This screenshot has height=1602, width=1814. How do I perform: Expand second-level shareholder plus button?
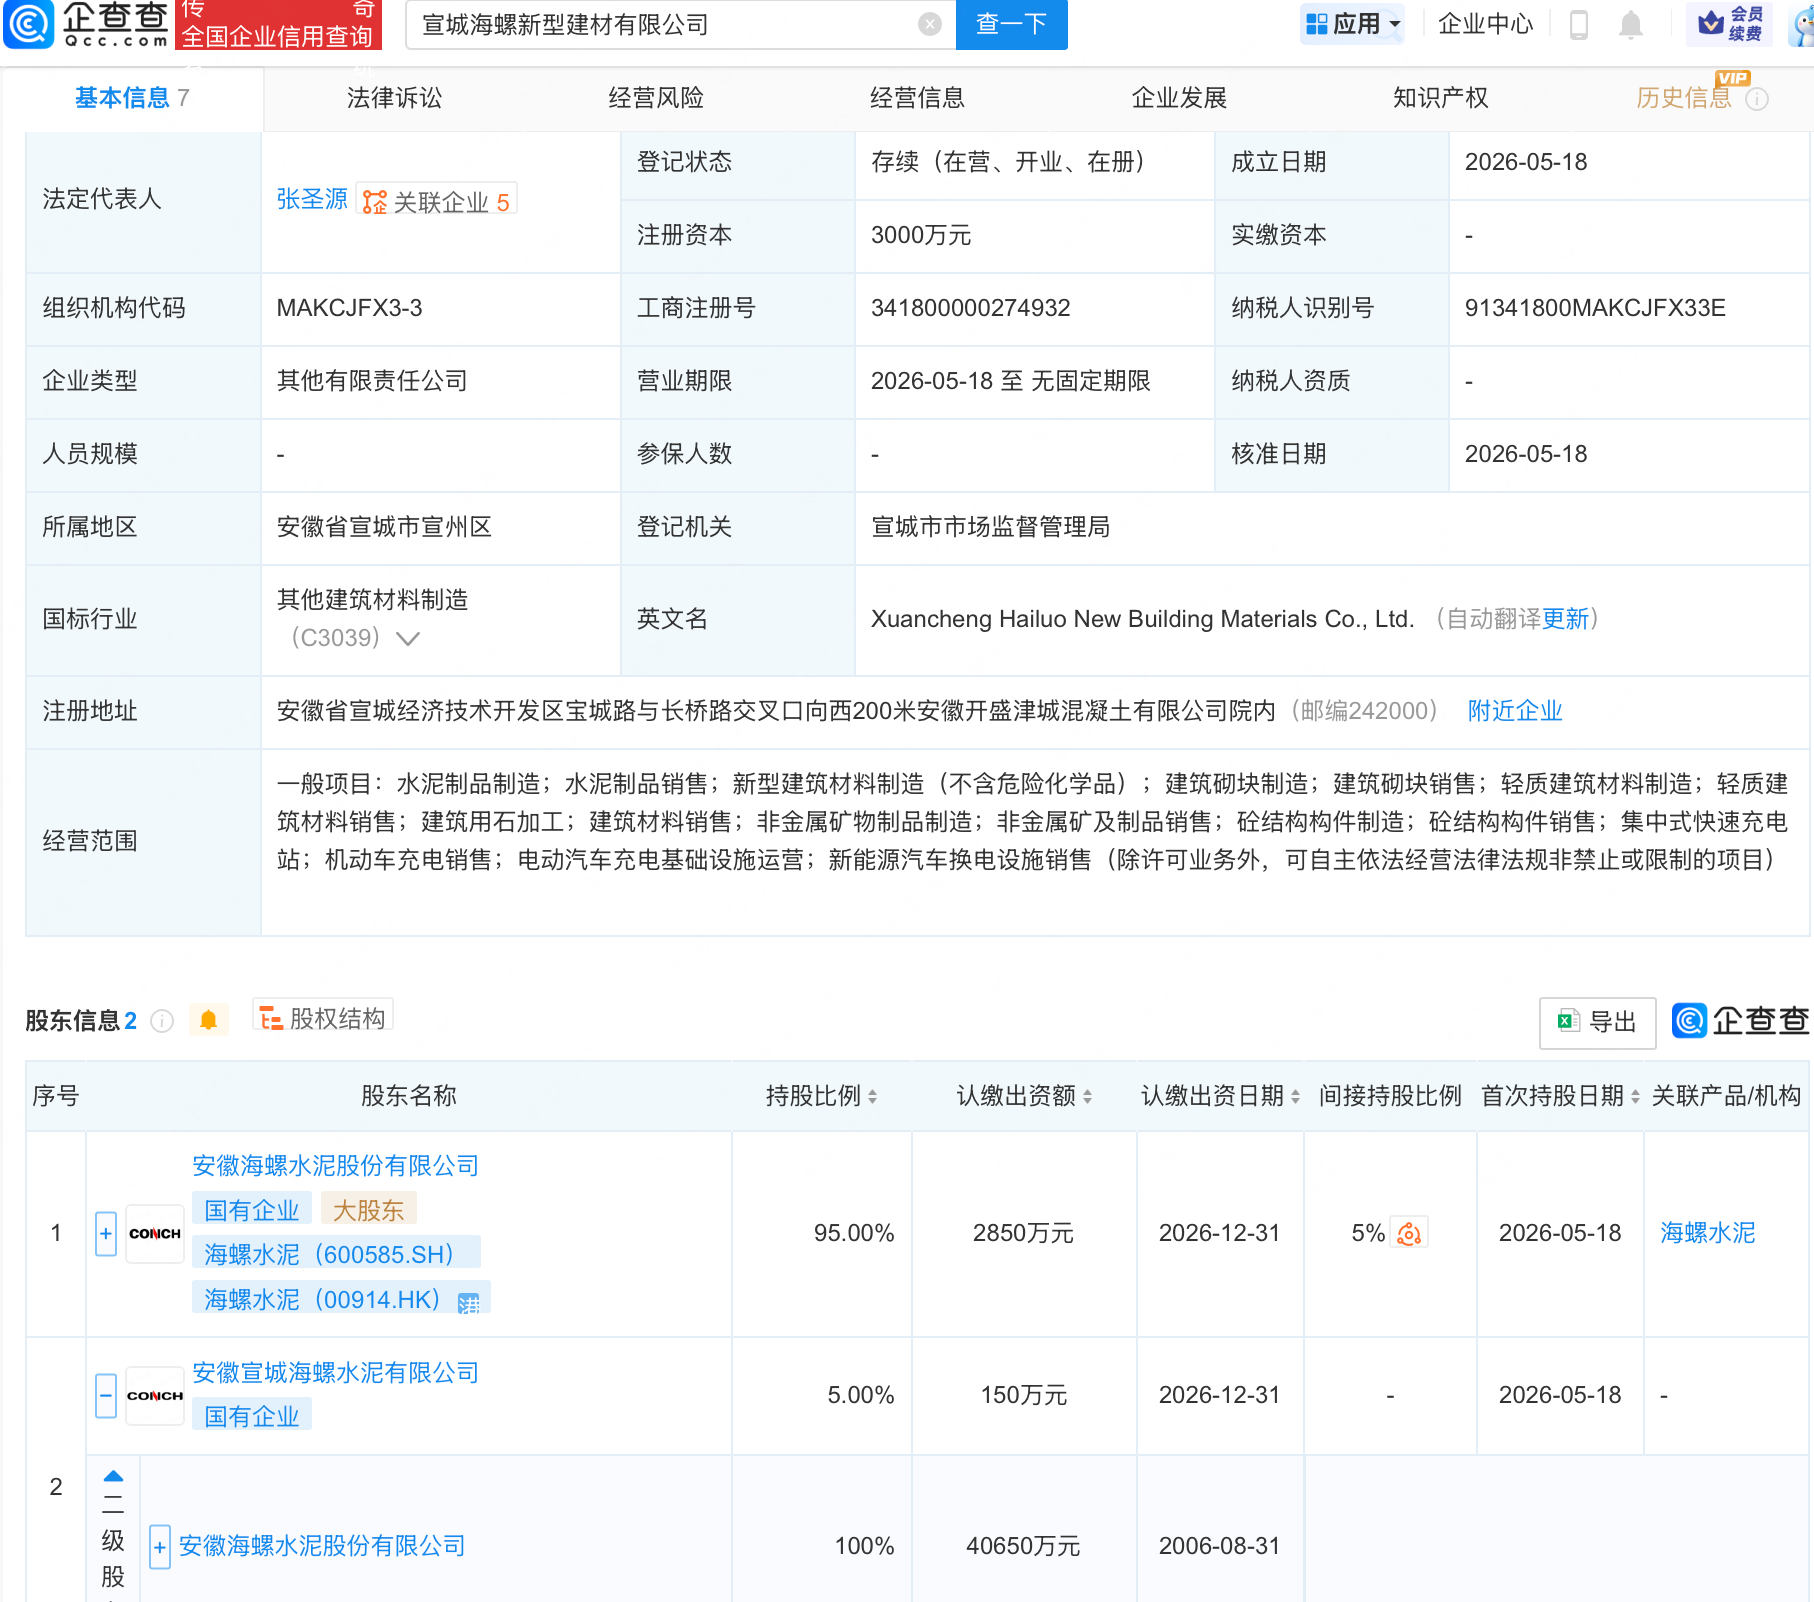159,1547
